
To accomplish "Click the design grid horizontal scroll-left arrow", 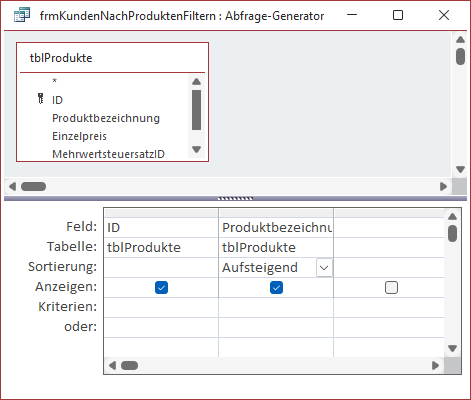I will tap(112, 365).
